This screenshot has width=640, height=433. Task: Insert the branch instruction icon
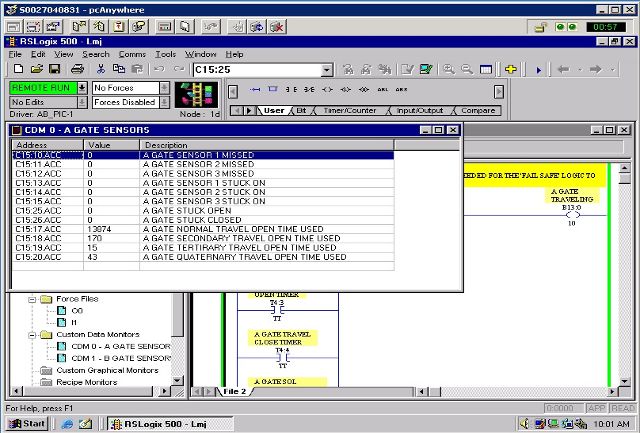(x=273, y=89)
